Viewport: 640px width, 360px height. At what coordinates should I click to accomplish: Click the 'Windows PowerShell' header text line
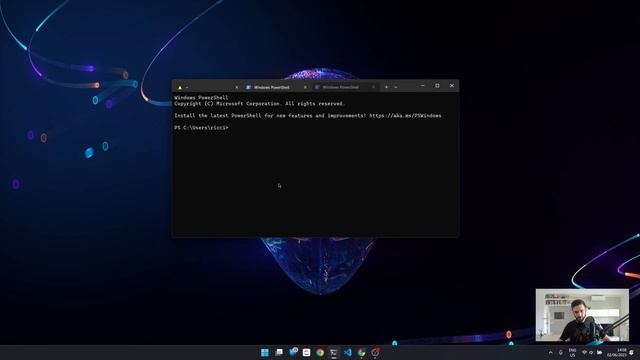pos(201,98)
